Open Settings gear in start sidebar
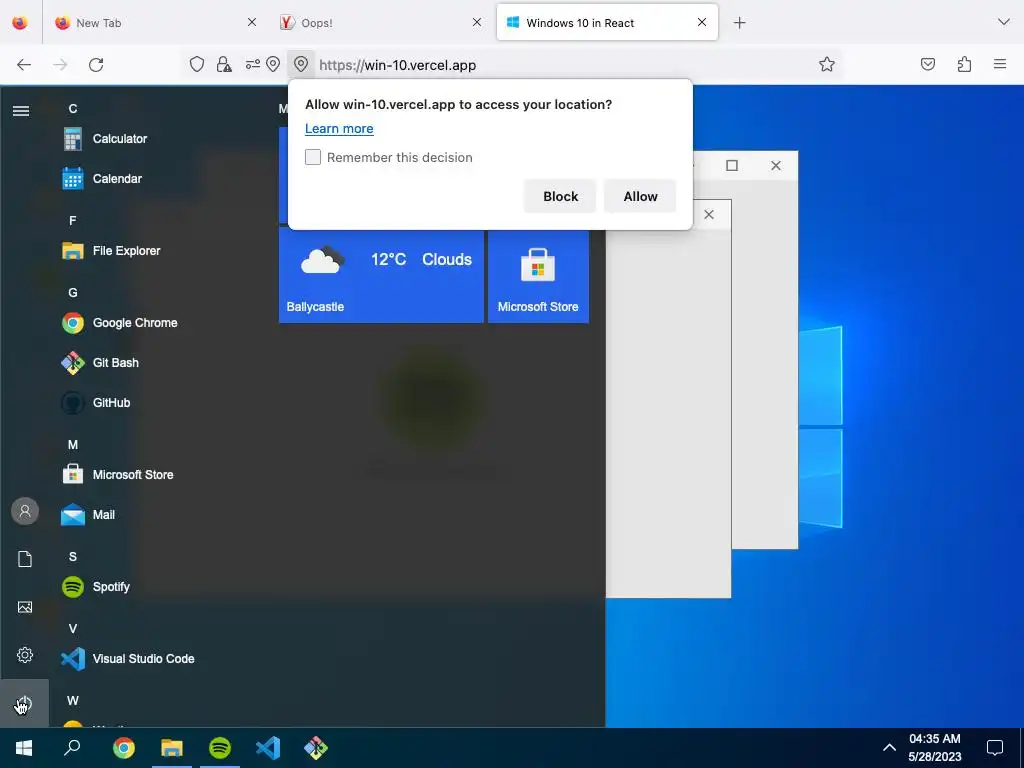Viewport: 1024px width, 768px height. [x=25, y=655]
